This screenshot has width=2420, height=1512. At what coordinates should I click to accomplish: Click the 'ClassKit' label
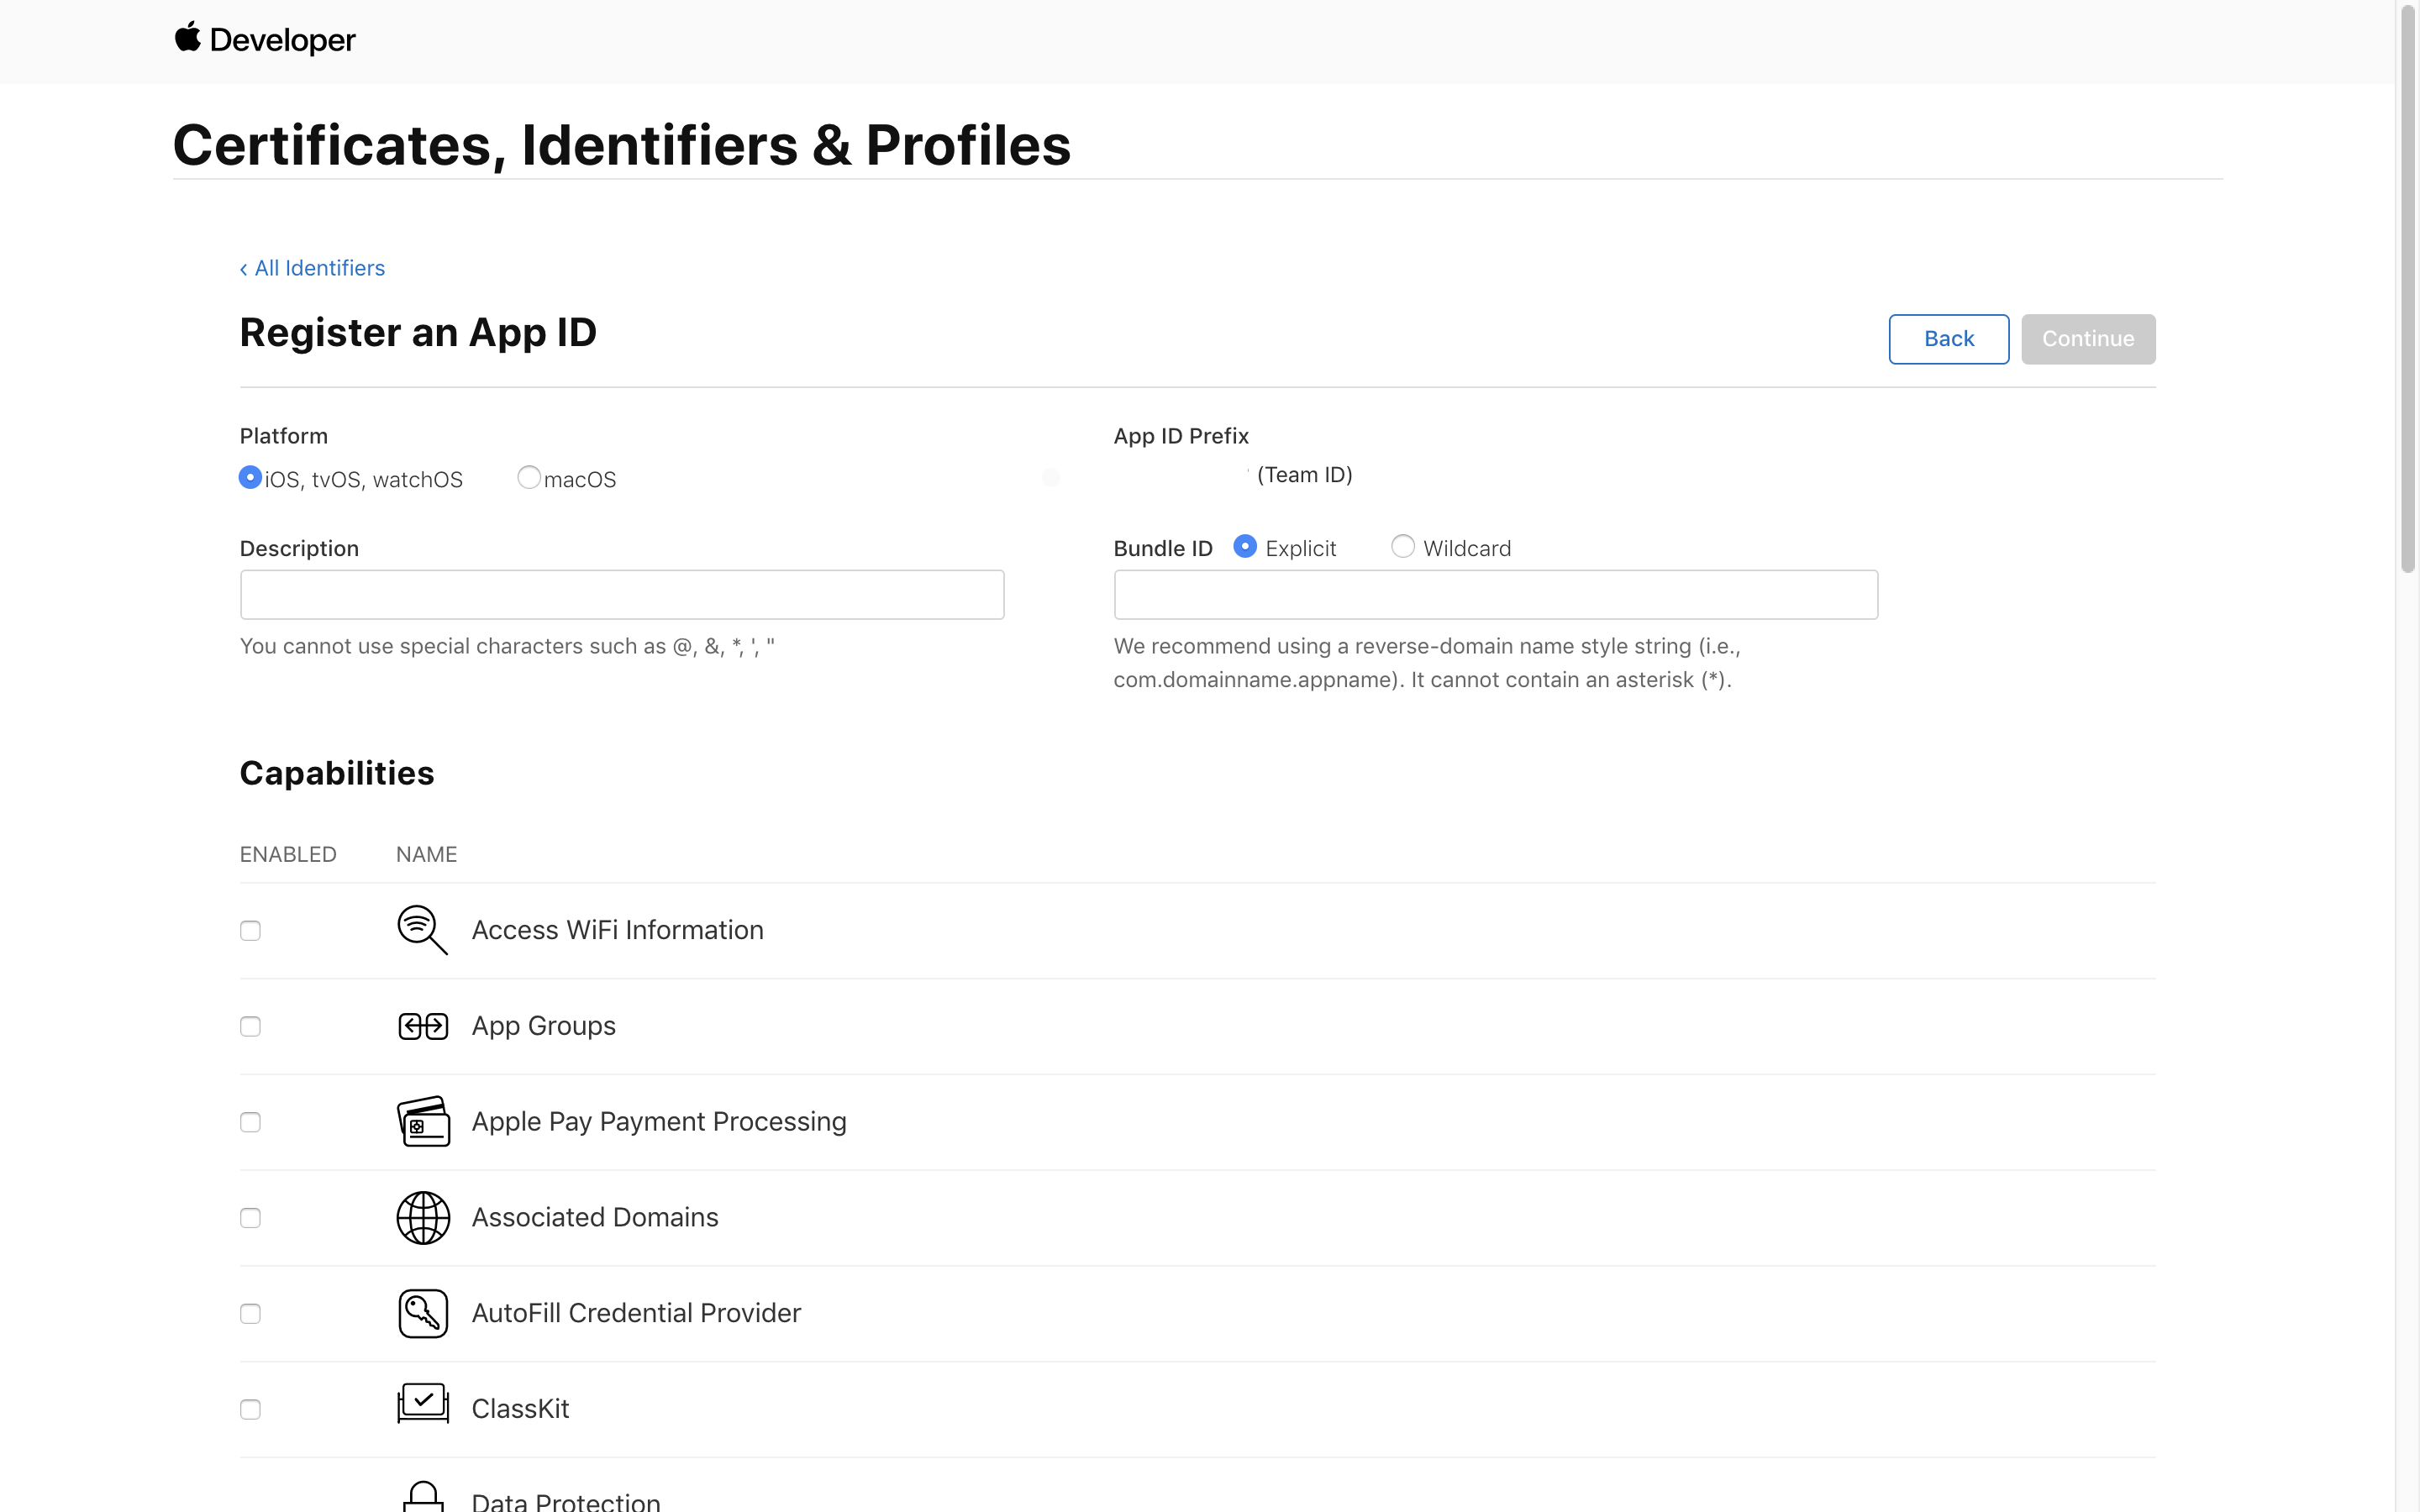click(520, 1409)
